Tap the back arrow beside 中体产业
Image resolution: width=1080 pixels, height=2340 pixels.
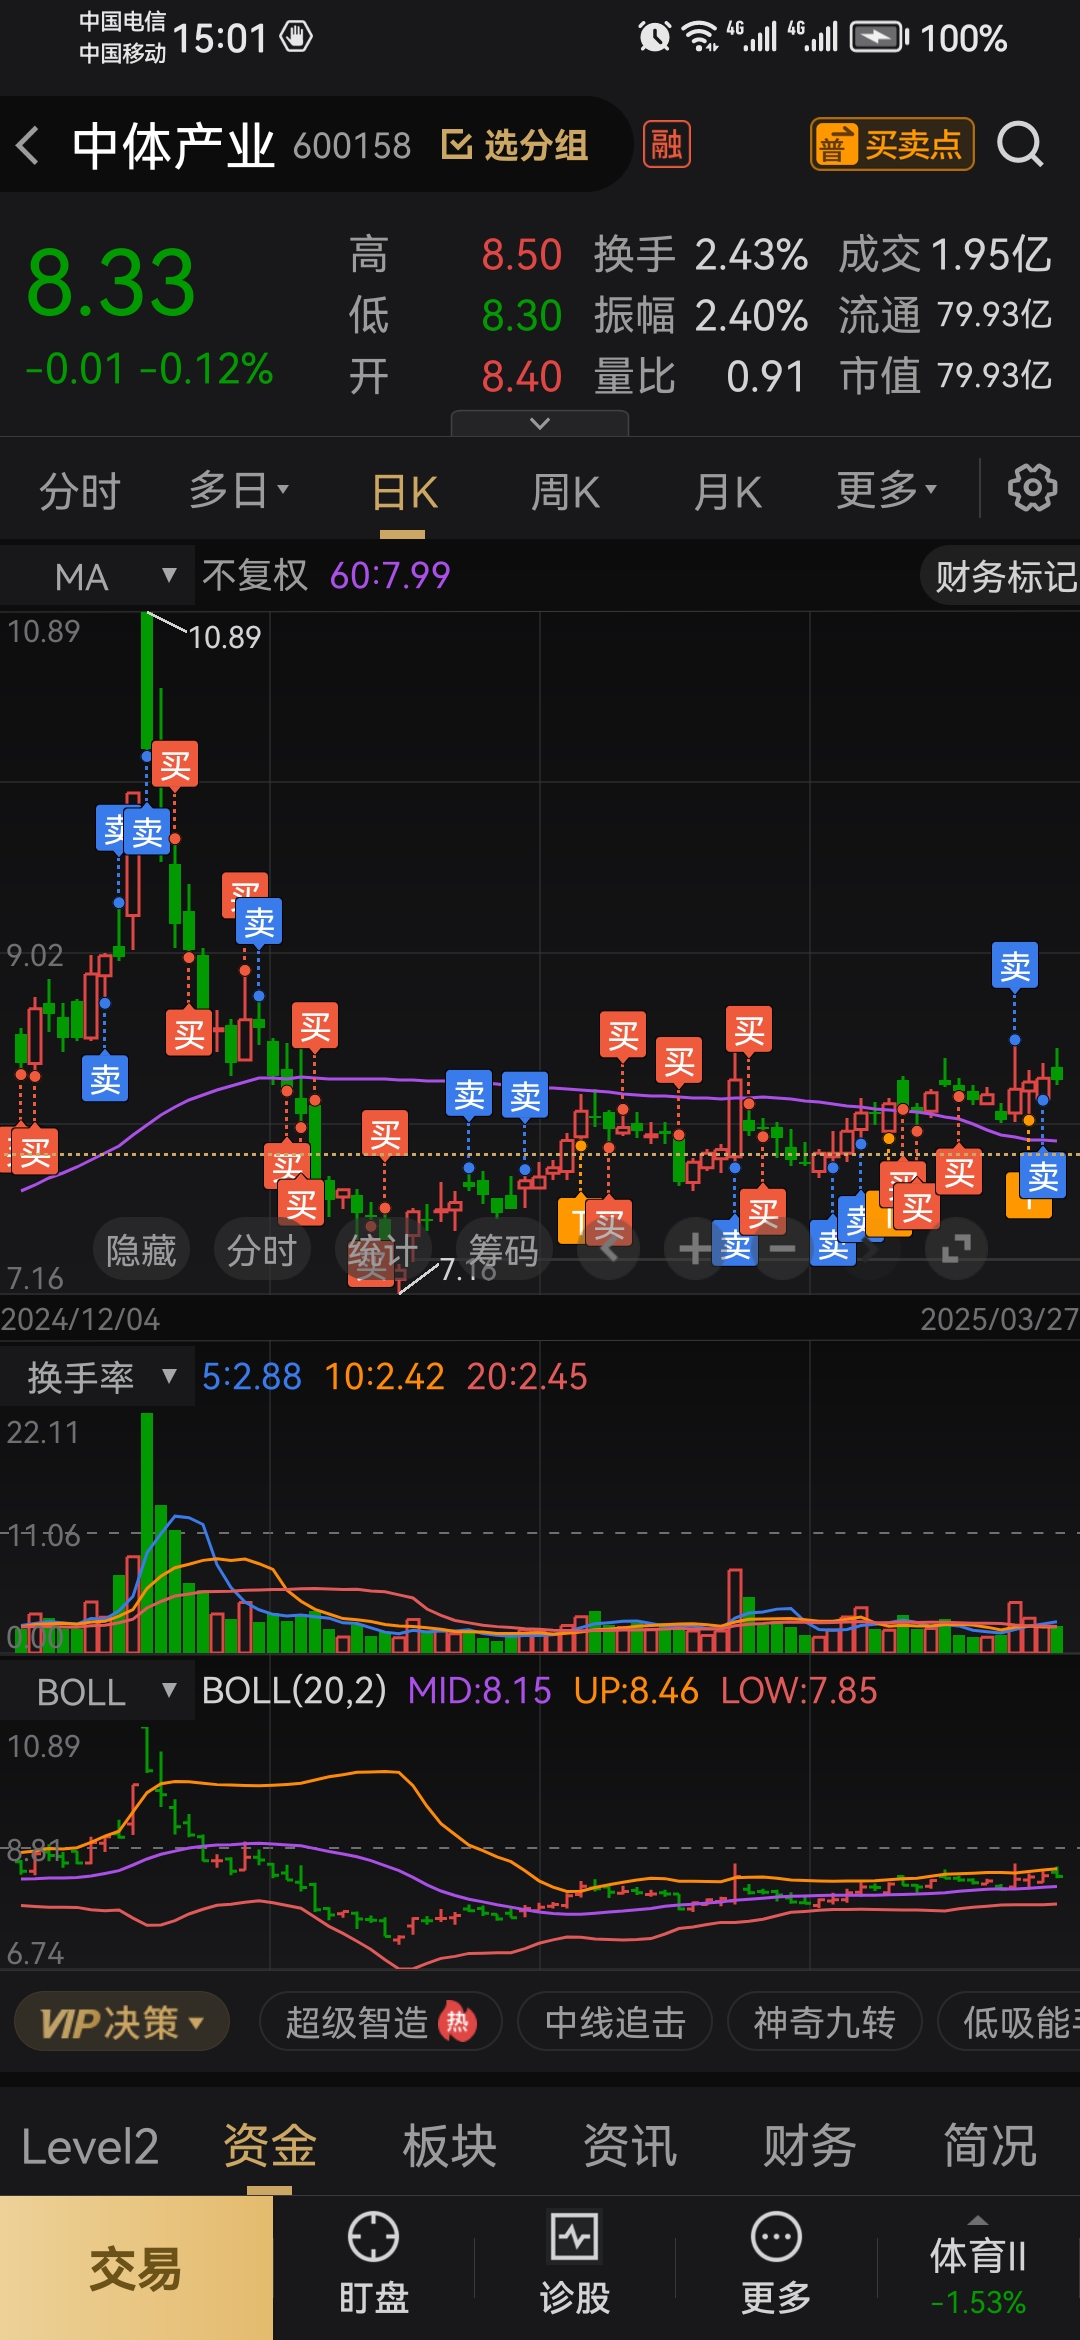(x=28, y=146)
